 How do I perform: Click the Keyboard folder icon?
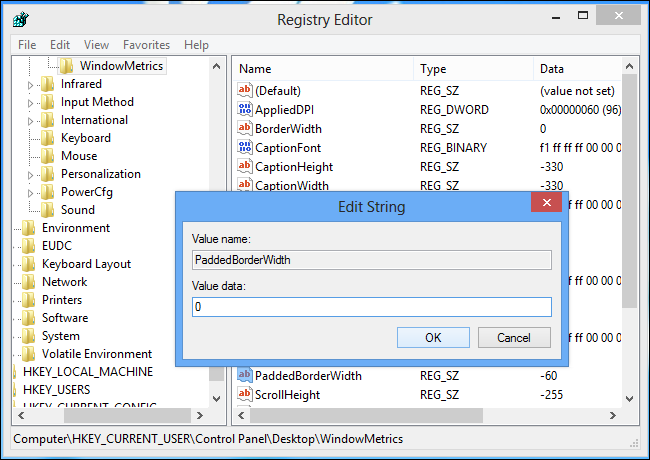pos(47,138)
